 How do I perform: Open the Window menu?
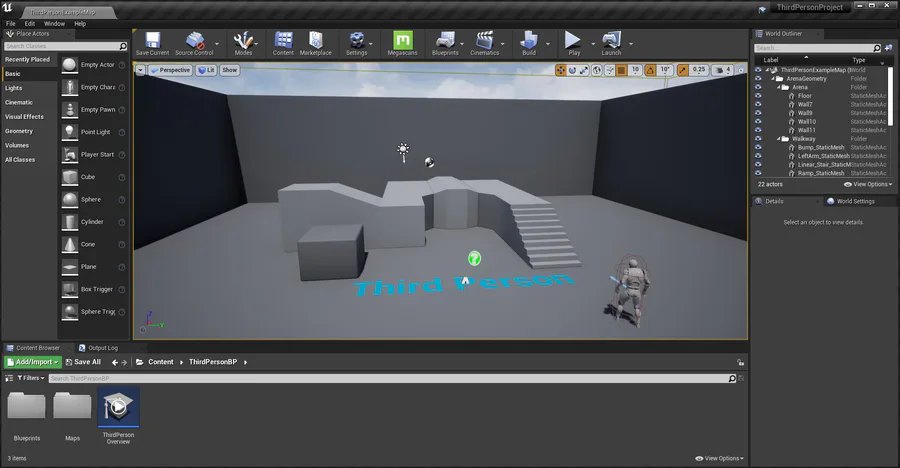pyautogui.click(x=55, y=24)
